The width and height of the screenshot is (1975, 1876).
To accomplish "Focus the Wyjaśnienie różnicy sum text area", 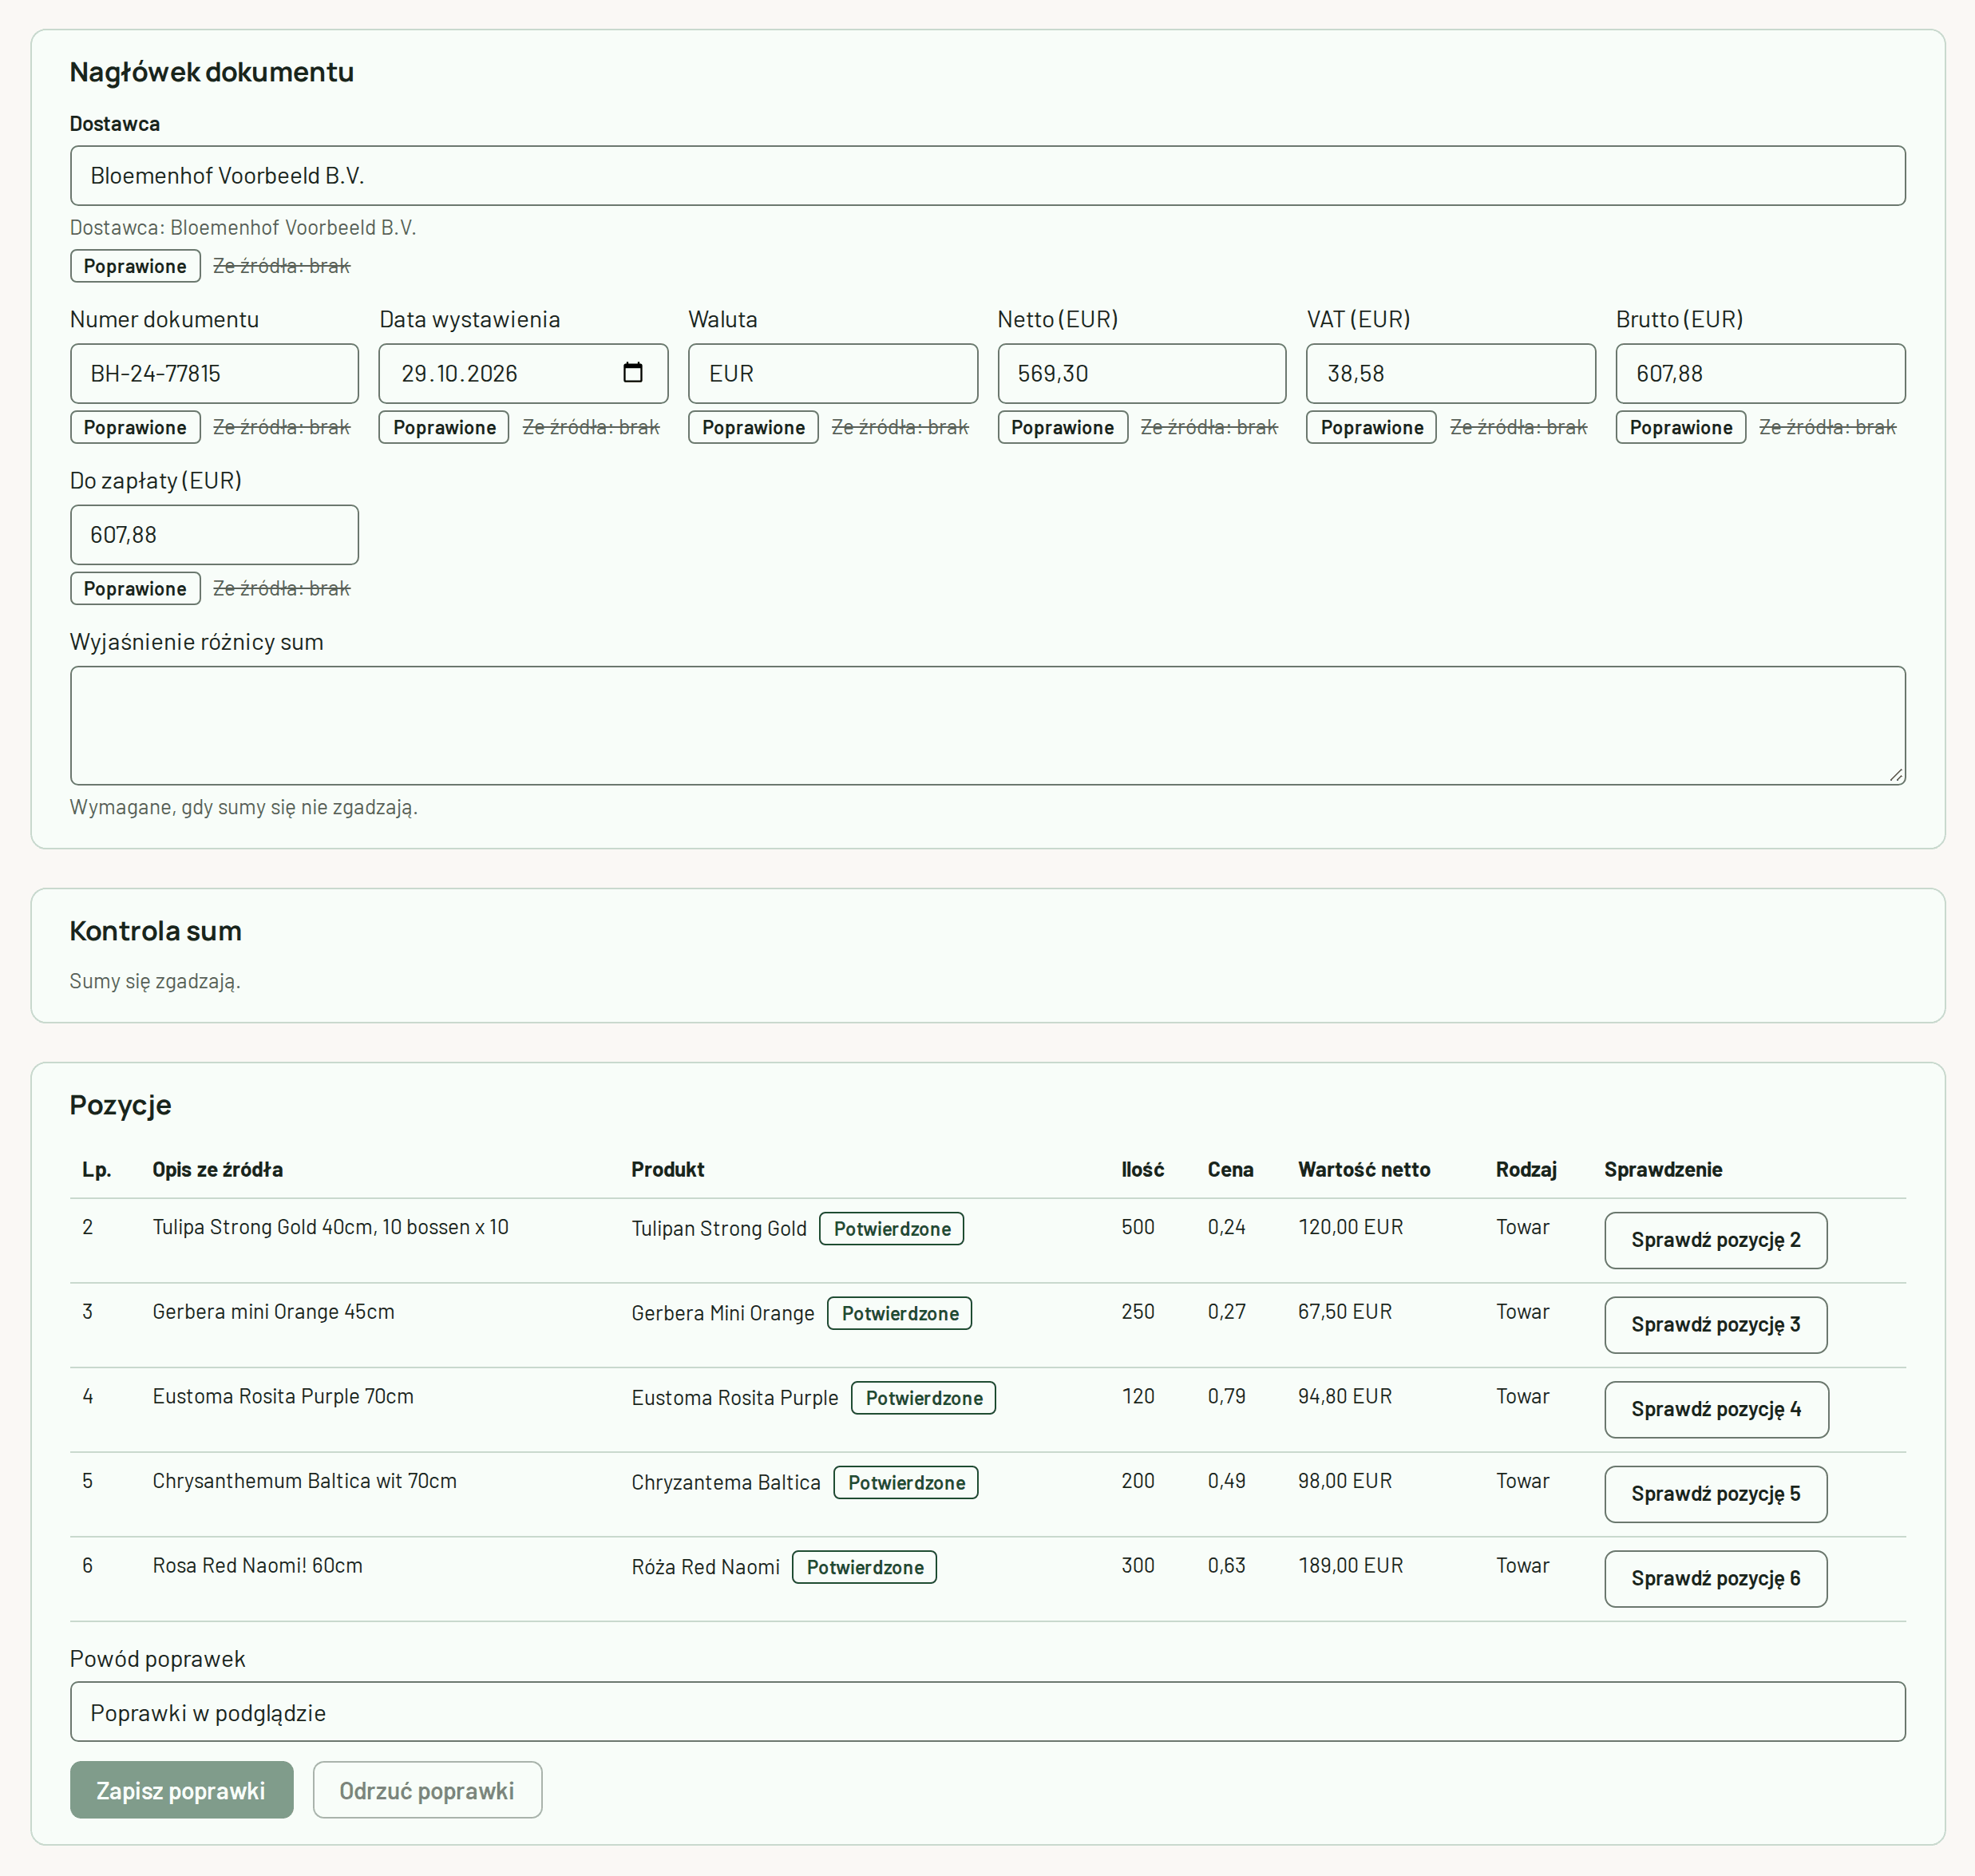I will (x=987, y=725).
